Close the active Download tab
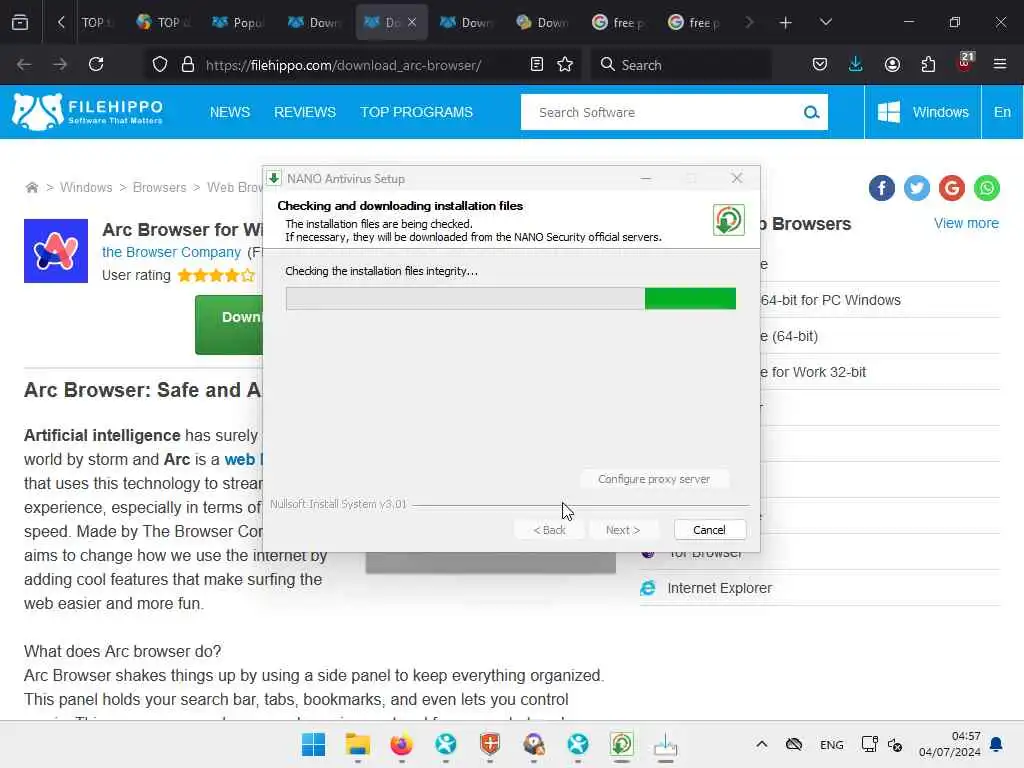Viewport: 1024px width, 768px height. [412, 22]
